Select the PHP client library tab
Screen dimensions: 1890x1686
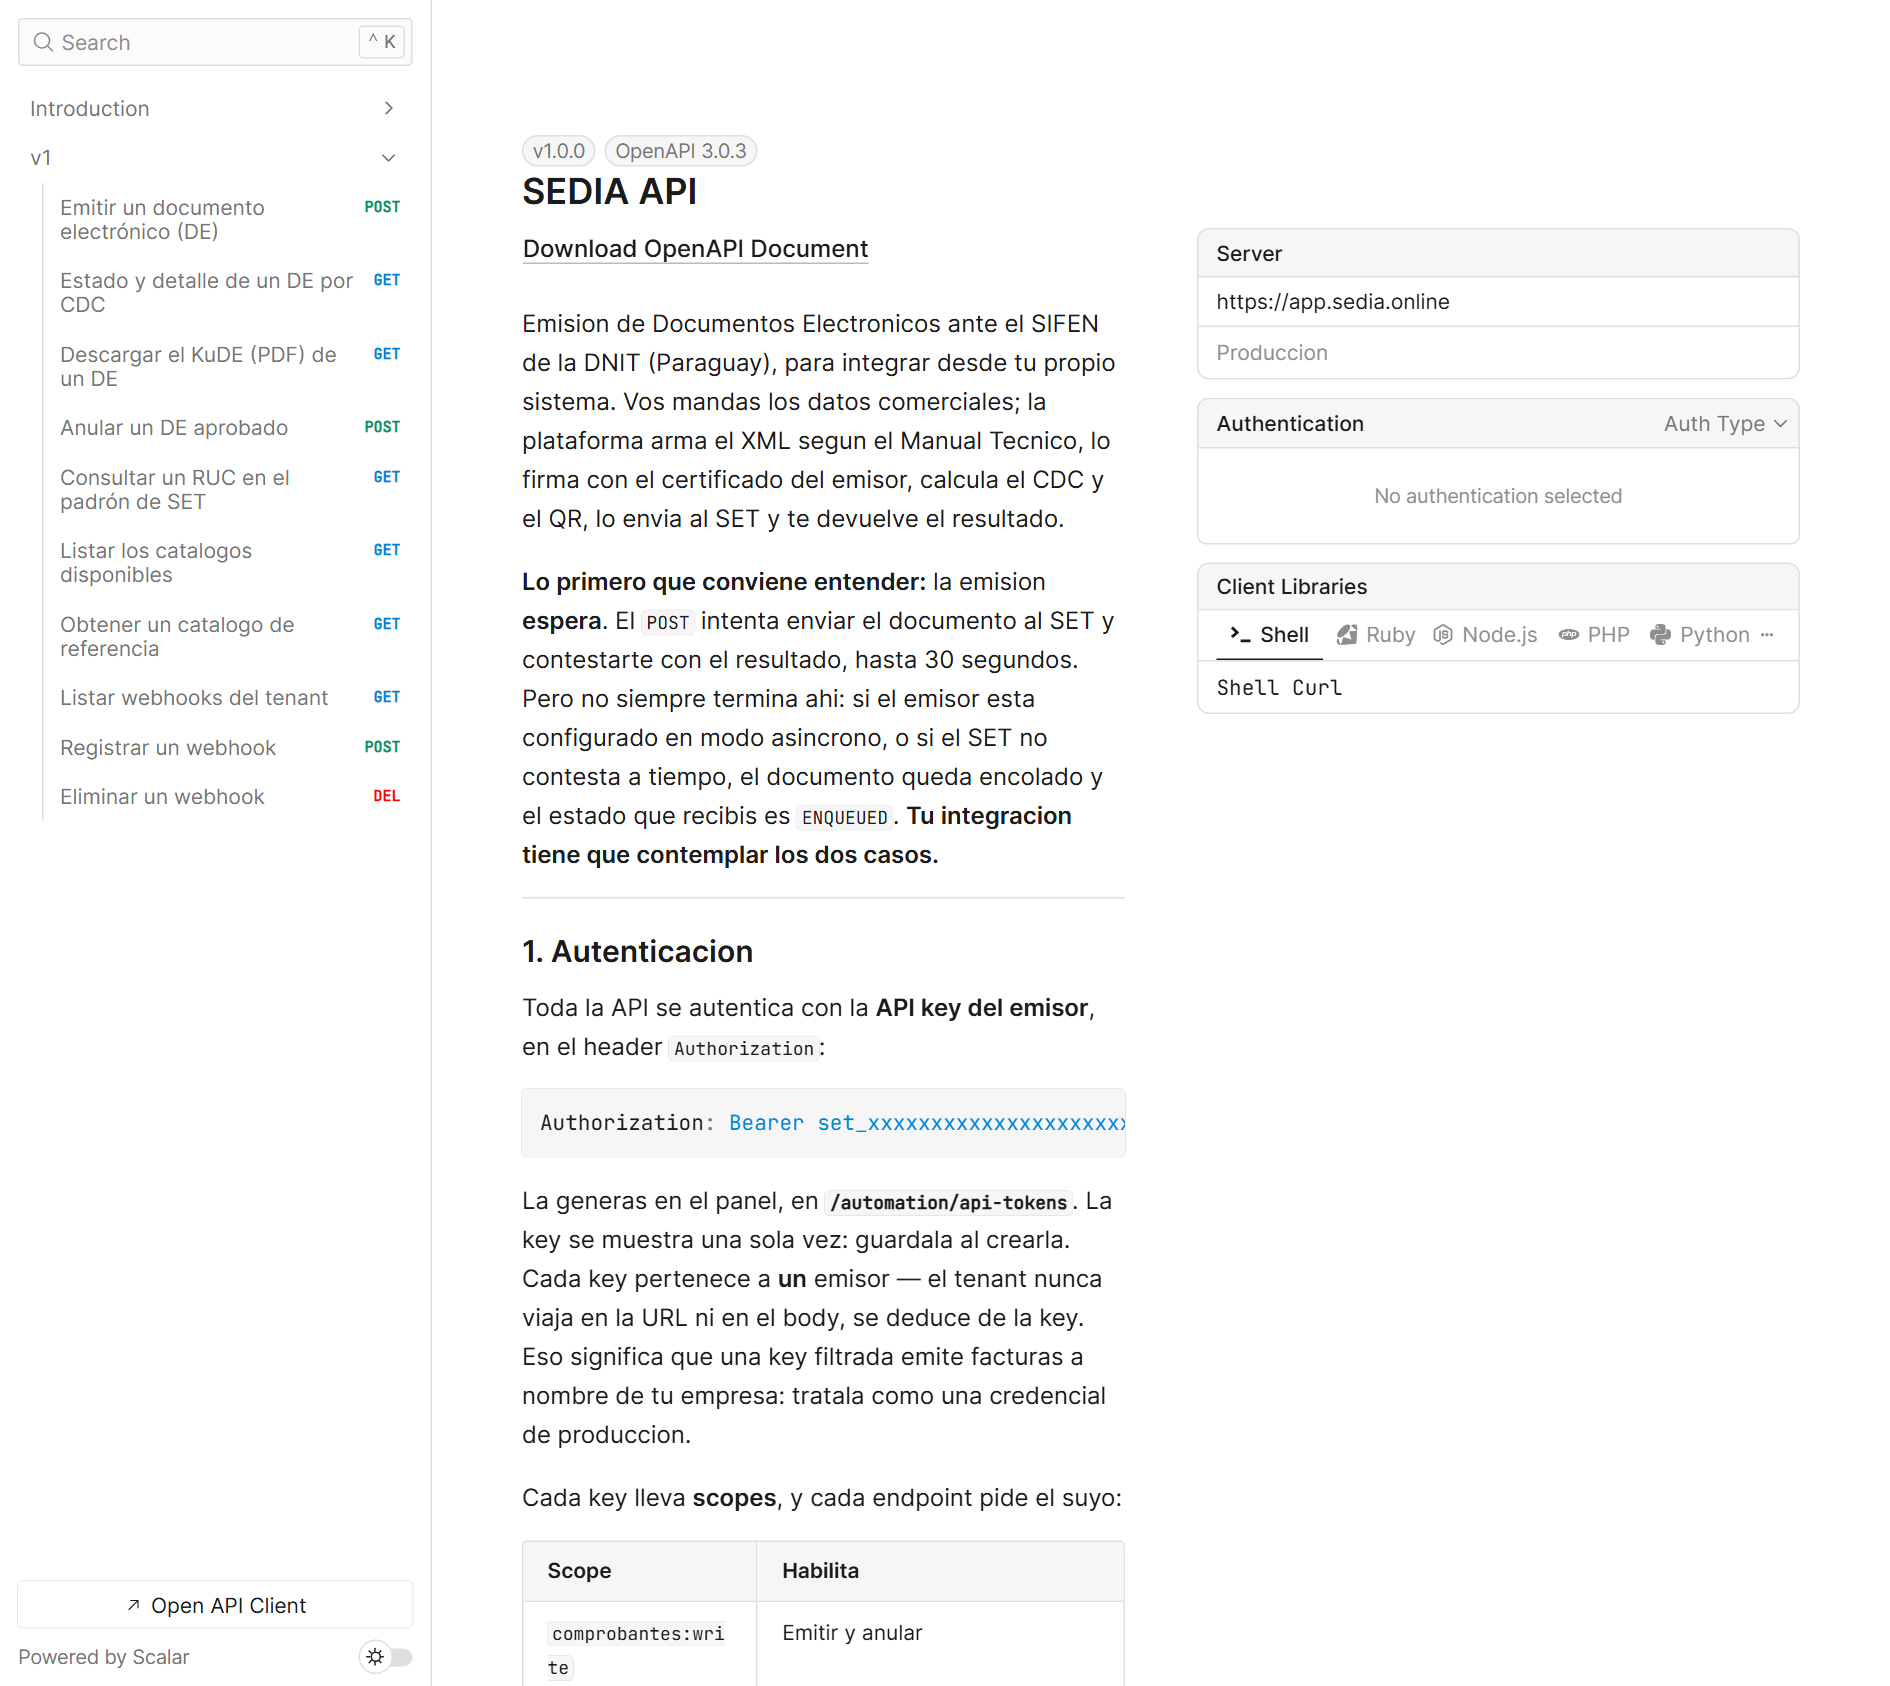coord(1594,635)
